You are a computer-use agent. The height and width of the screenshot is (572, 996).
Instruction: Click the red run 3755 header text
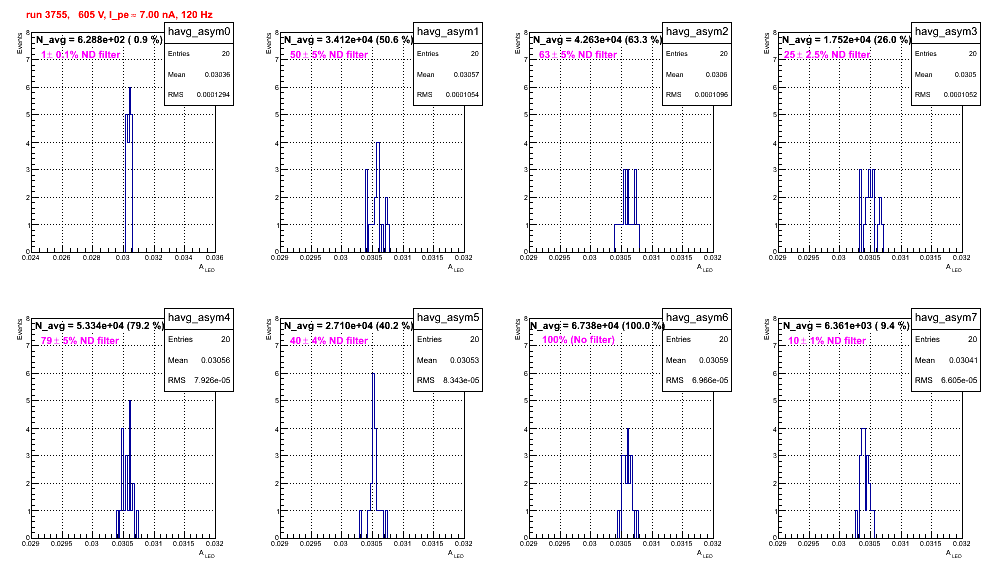[119, 15]
